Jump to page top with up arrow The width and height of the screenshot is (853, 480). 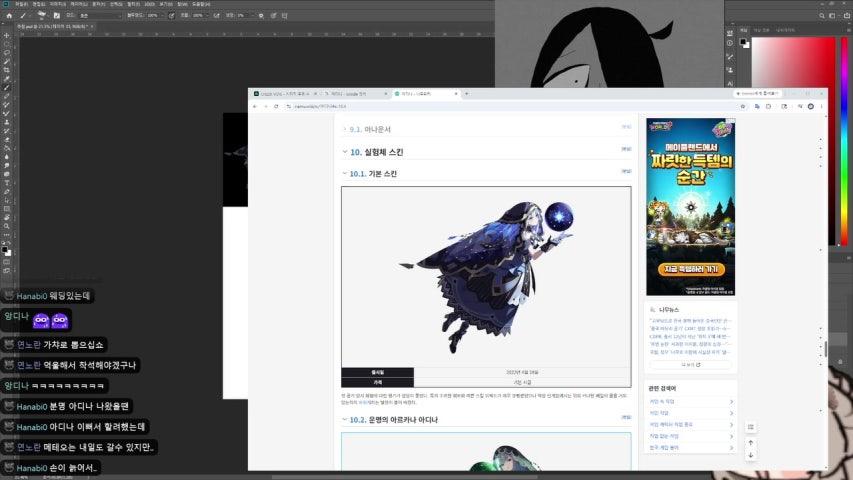coord(751,443)
